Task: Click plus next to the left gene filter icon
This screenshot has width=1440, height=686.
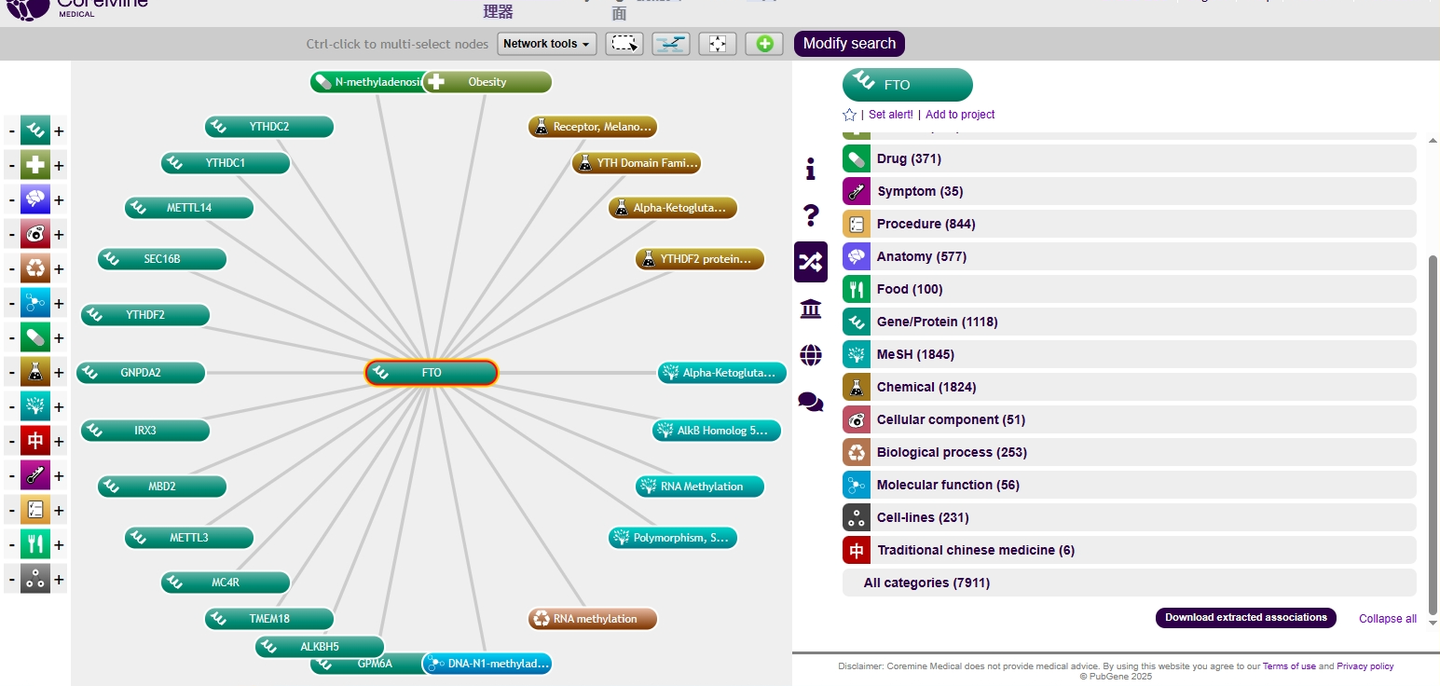Action: click(x=59, y=131)
